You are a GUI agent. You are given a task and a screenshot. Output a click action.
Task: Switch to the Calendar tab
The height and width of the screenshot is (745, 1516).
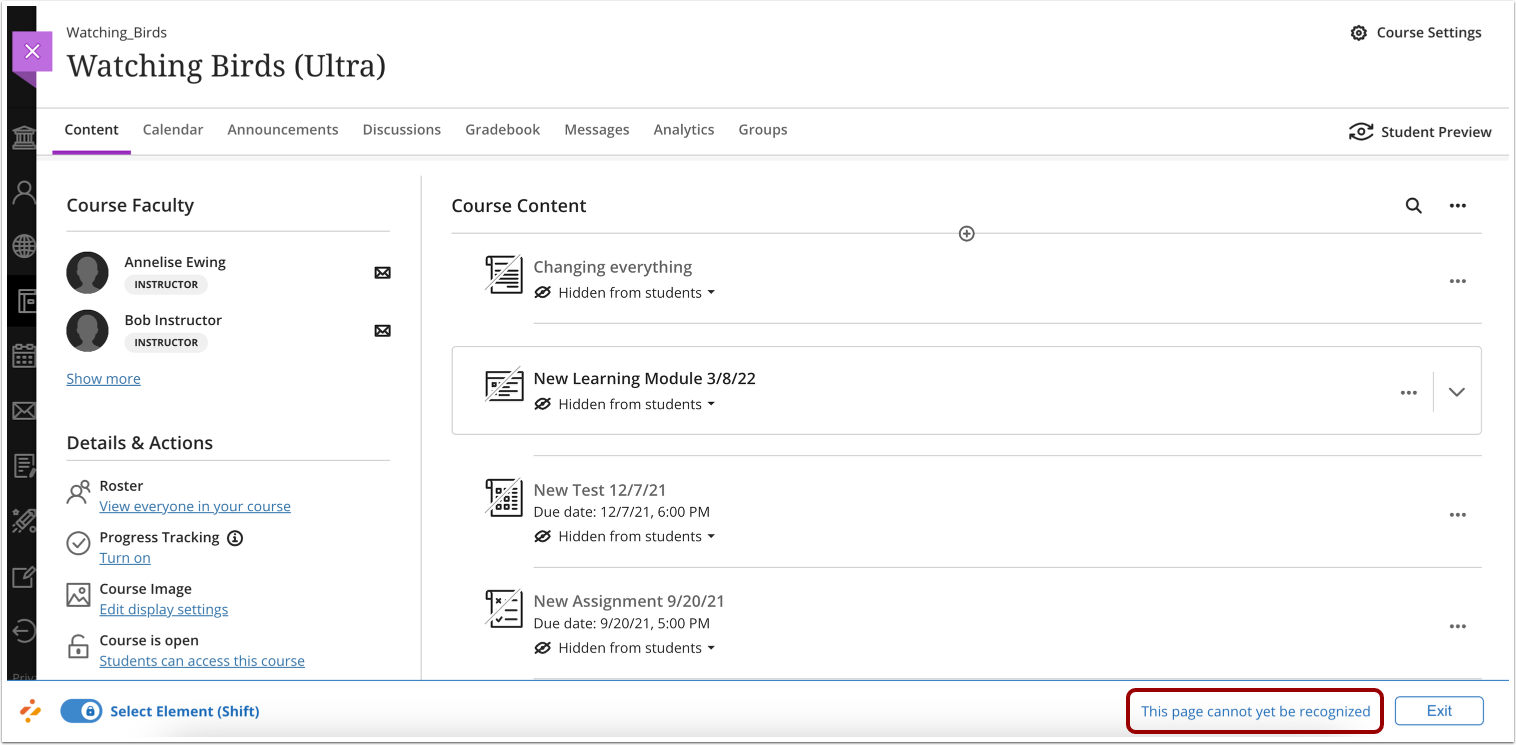coord(173,130)
